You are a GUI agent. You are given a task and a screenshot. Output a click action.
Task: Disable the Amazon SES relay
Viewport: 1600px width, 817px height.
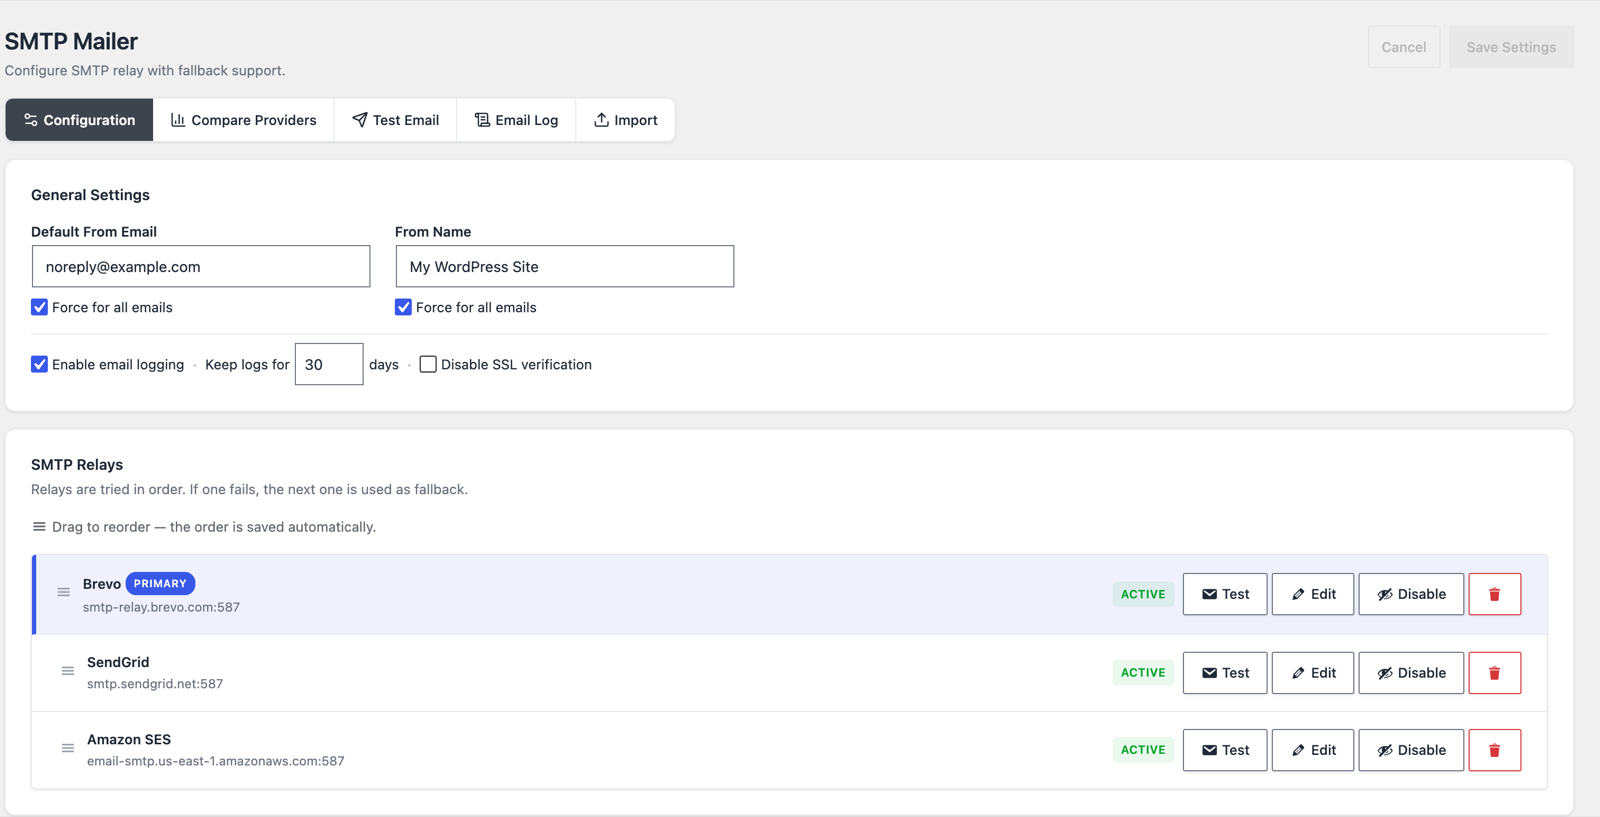pos(1411,750)
